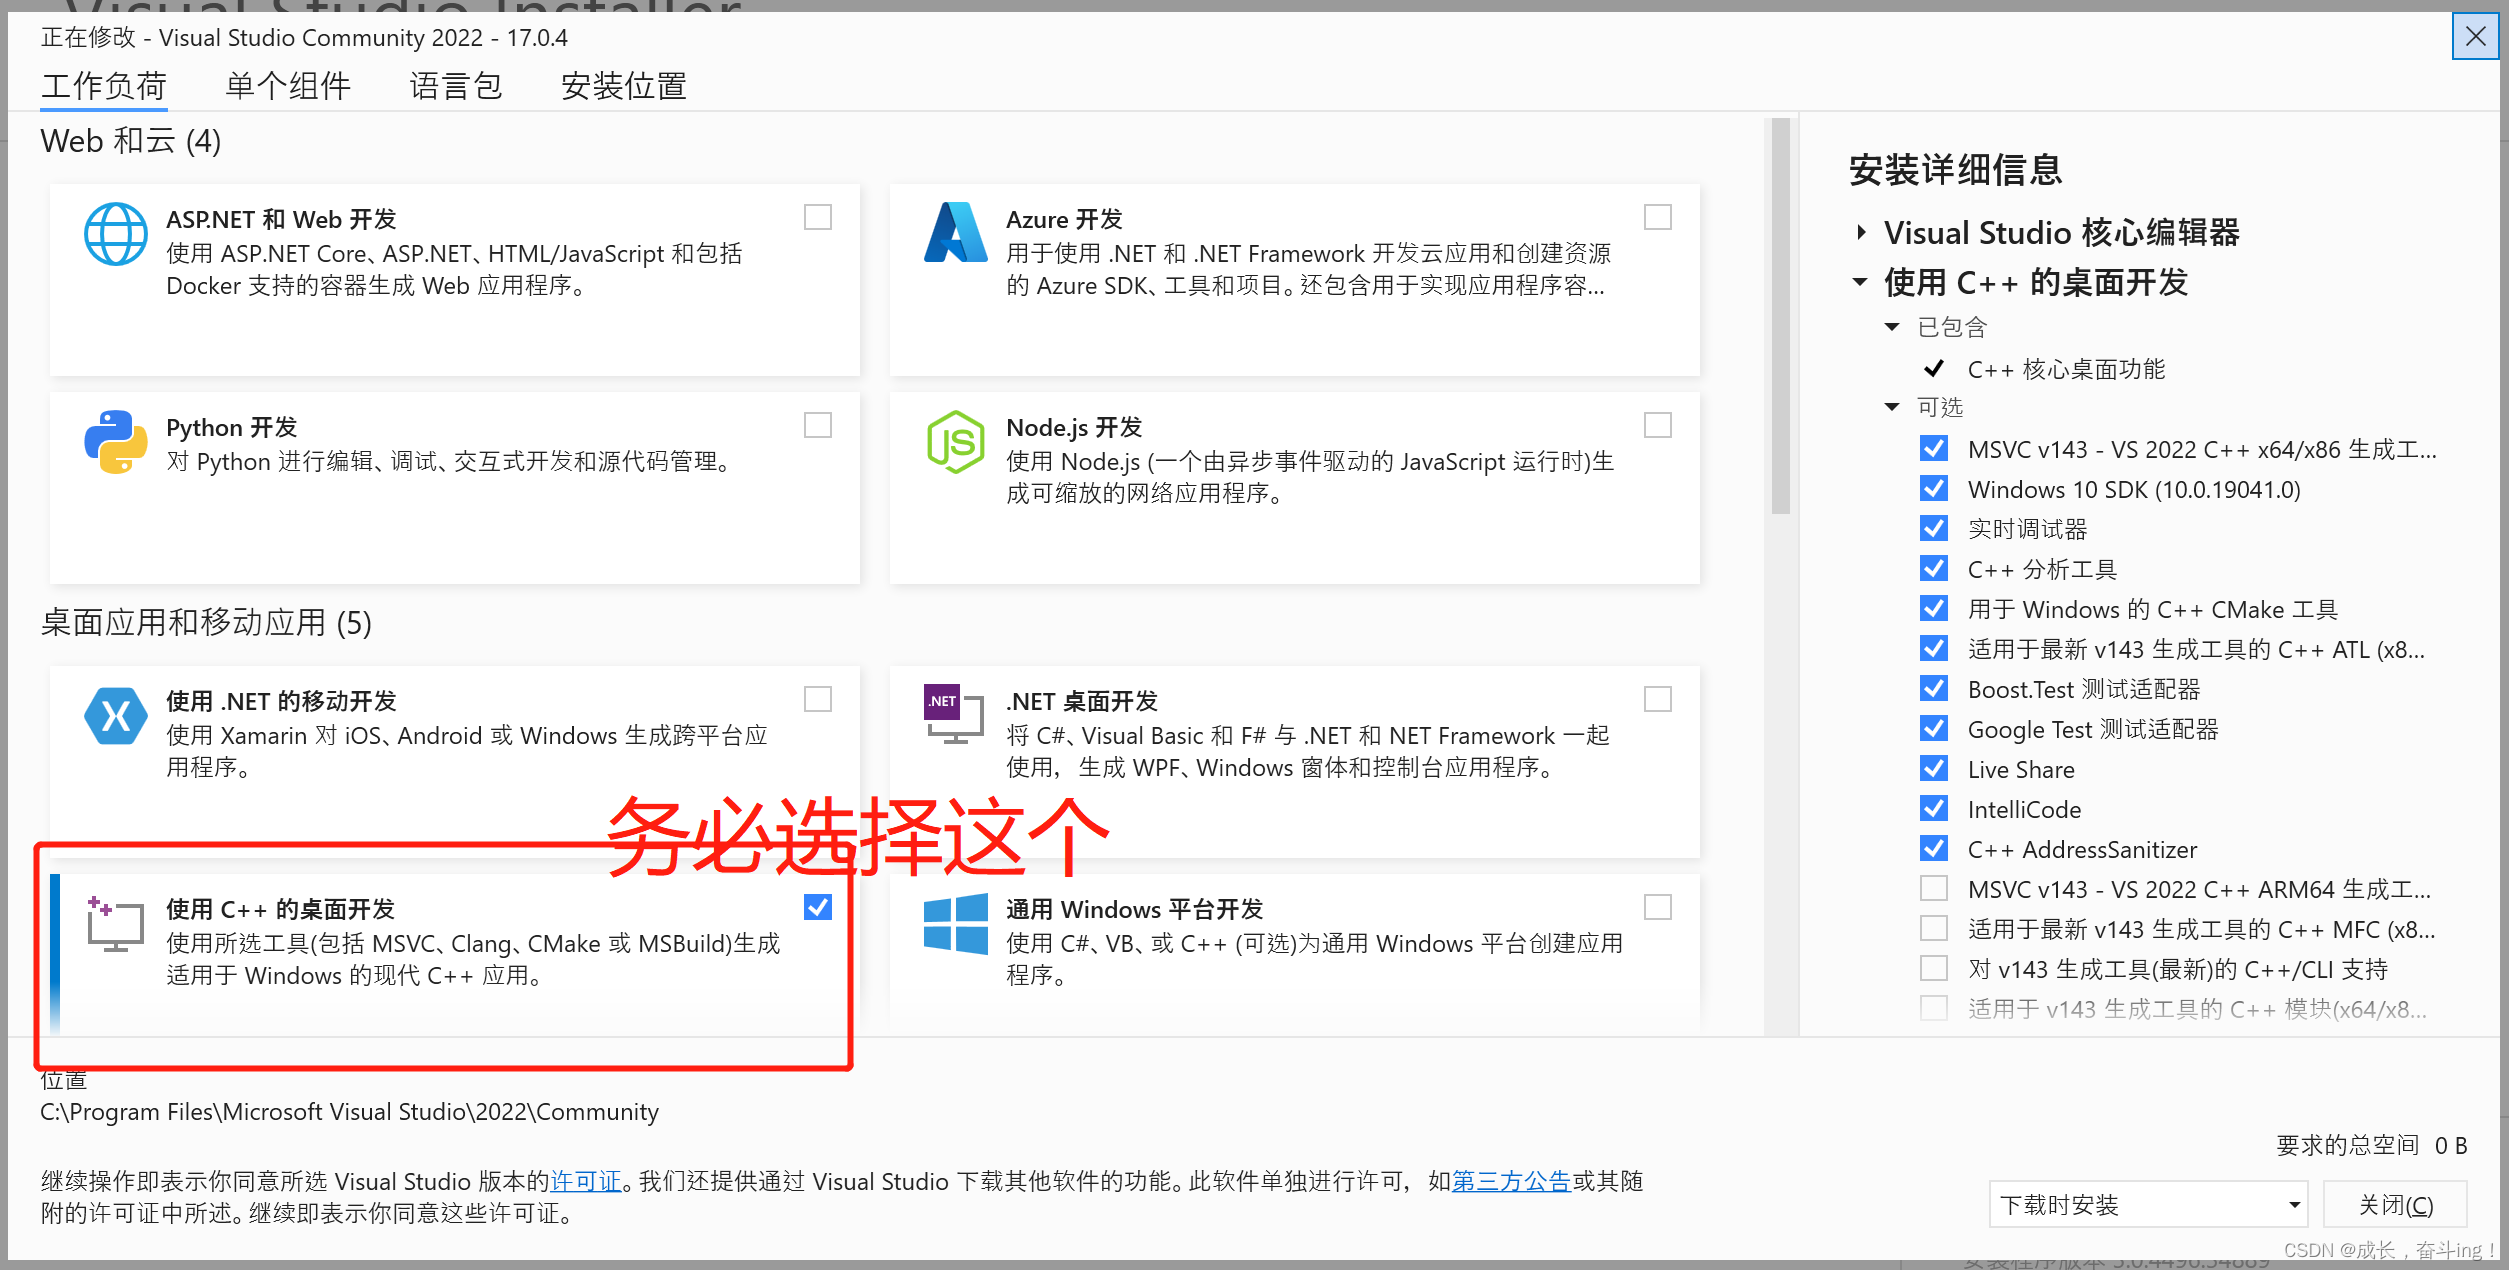
Task: Open the 下载时安装 install mode dropdown
Action: point(2148,1204)
